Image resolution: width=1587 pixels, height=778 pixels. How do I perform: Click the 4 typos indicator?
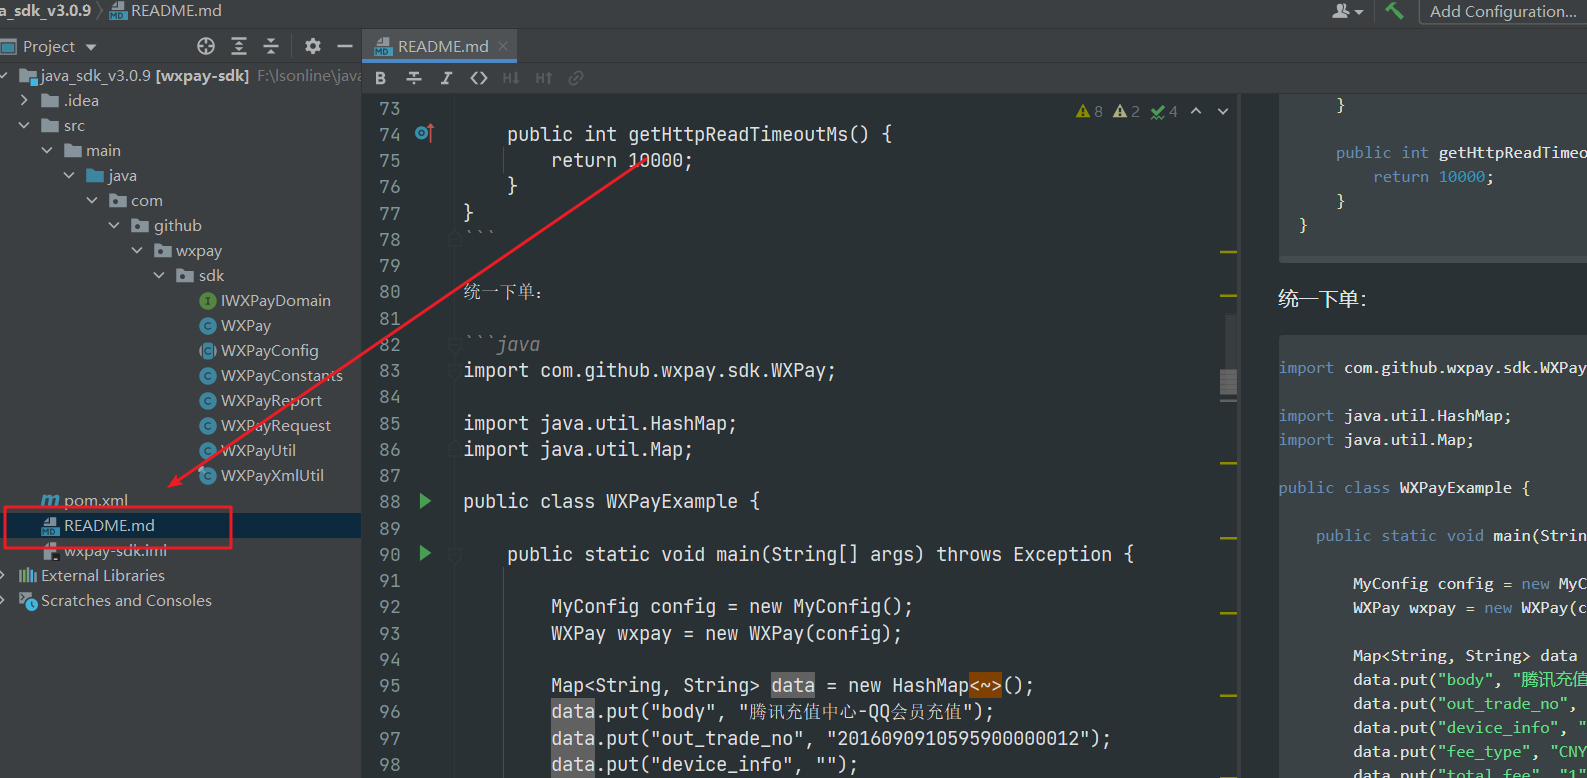pyautogui.click(x=1164, y=111)
